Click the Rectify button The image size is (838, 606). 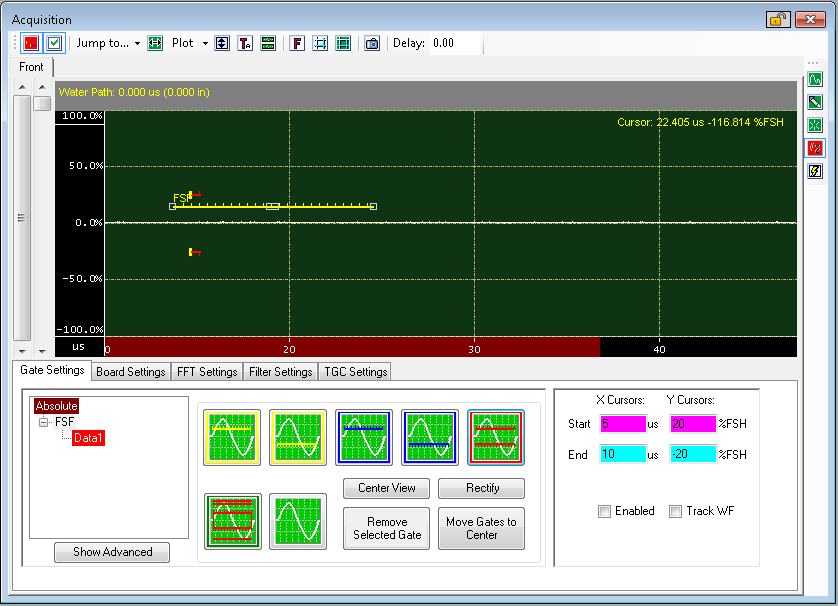[x=481, y=489]
